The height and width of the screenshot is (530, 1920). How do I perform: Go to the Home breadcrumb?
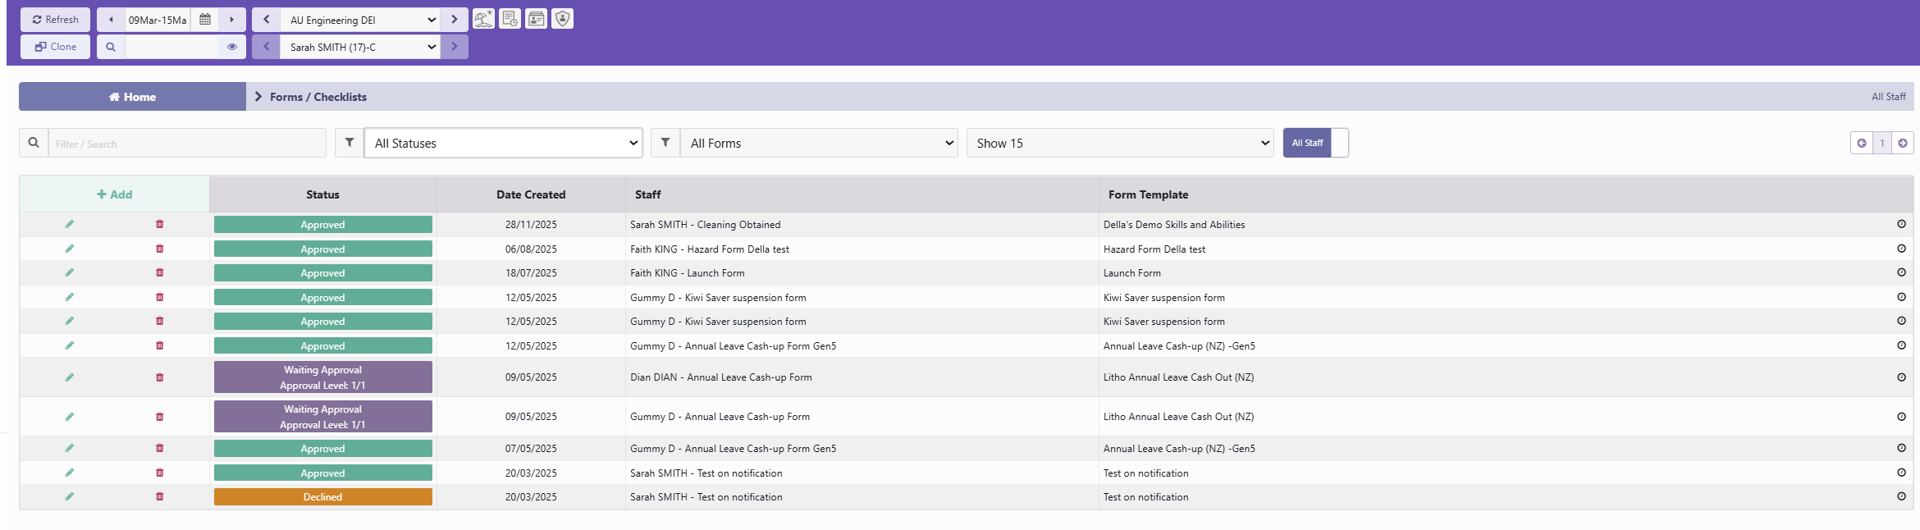click(x=132, y=97)
